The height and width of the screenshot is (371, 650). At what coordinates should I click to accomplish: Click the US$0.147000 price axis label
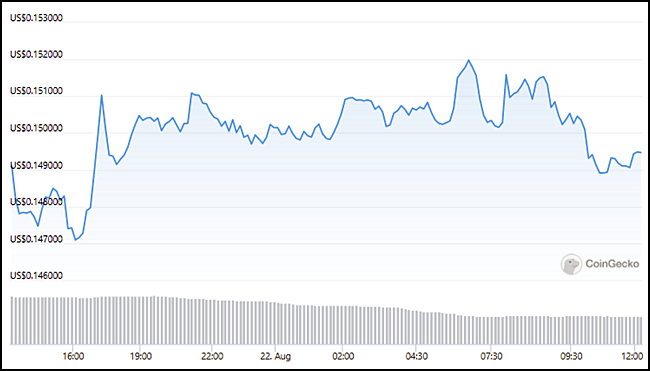coord(36,239)
